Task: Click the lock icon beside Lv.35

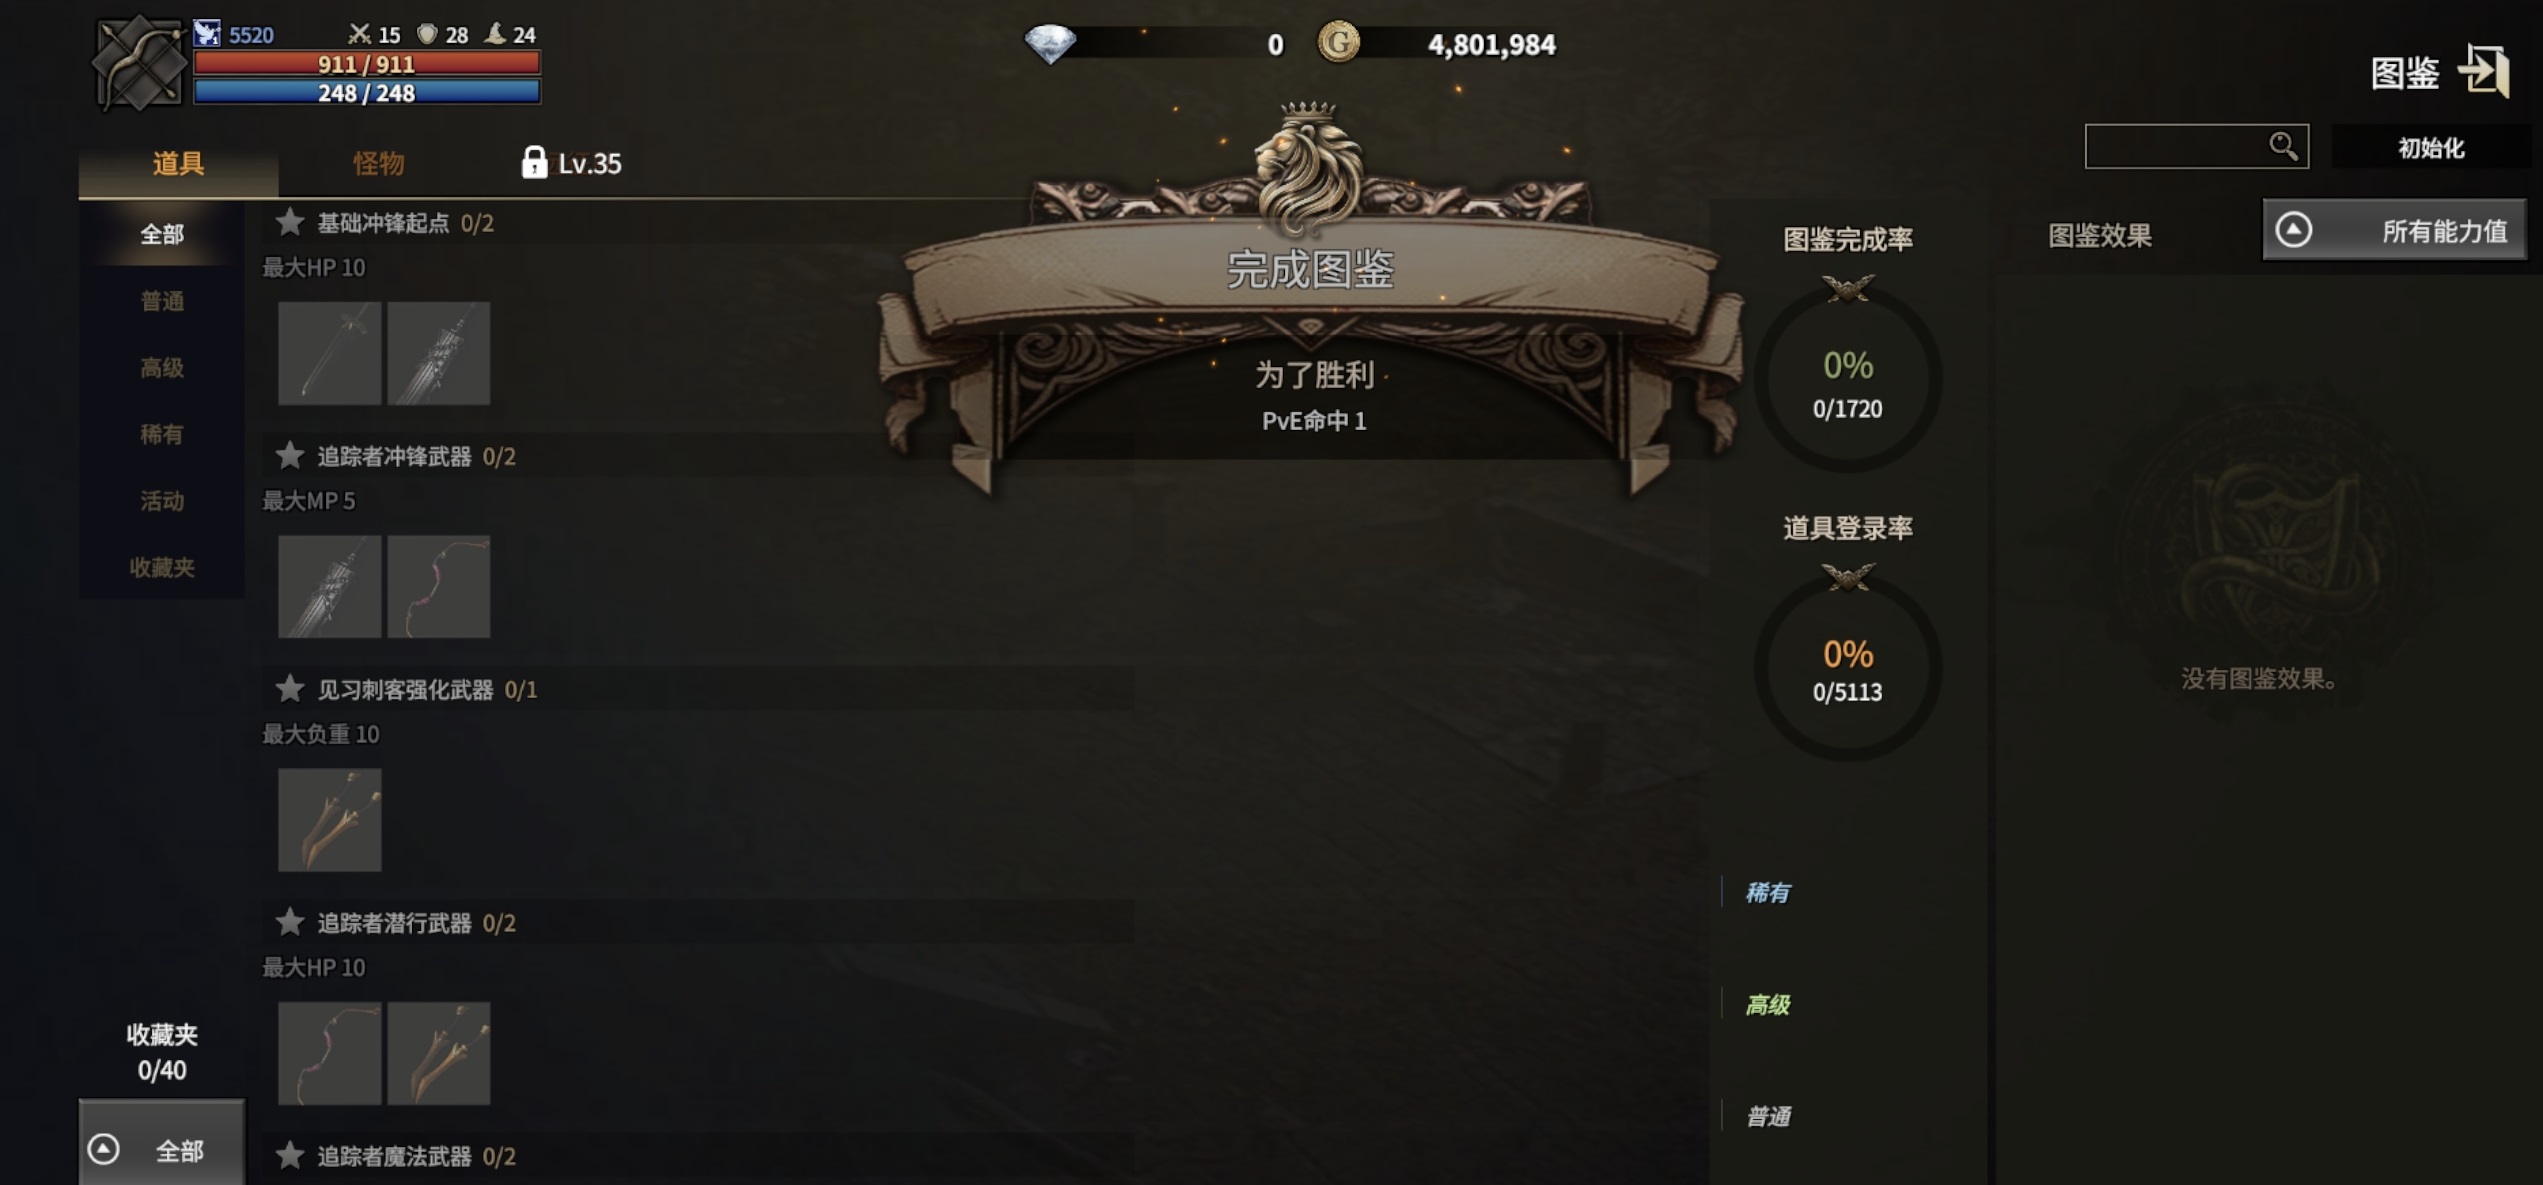Action: (534, 162)
